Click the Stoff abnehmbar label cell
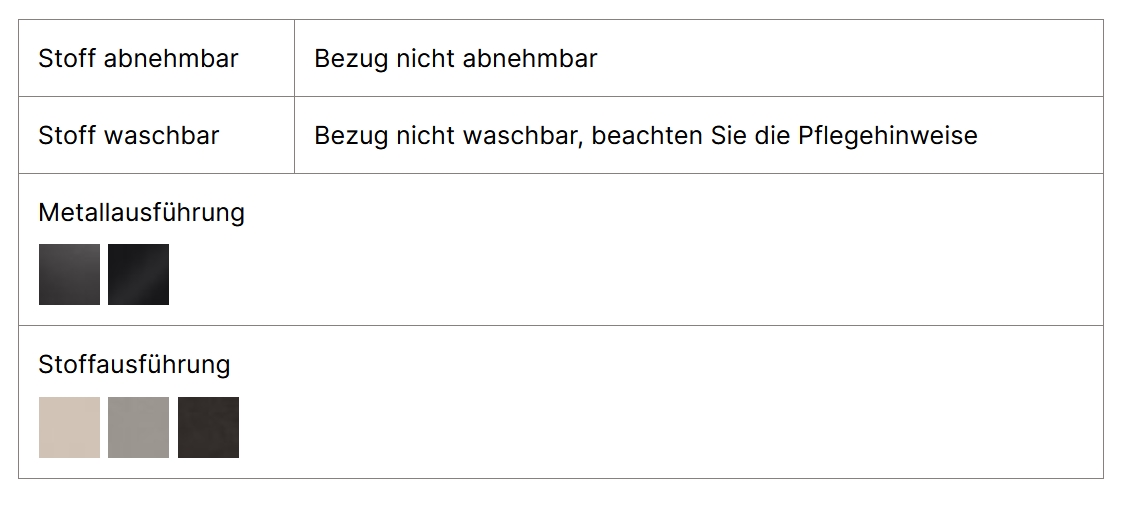 tap(156, 58)
